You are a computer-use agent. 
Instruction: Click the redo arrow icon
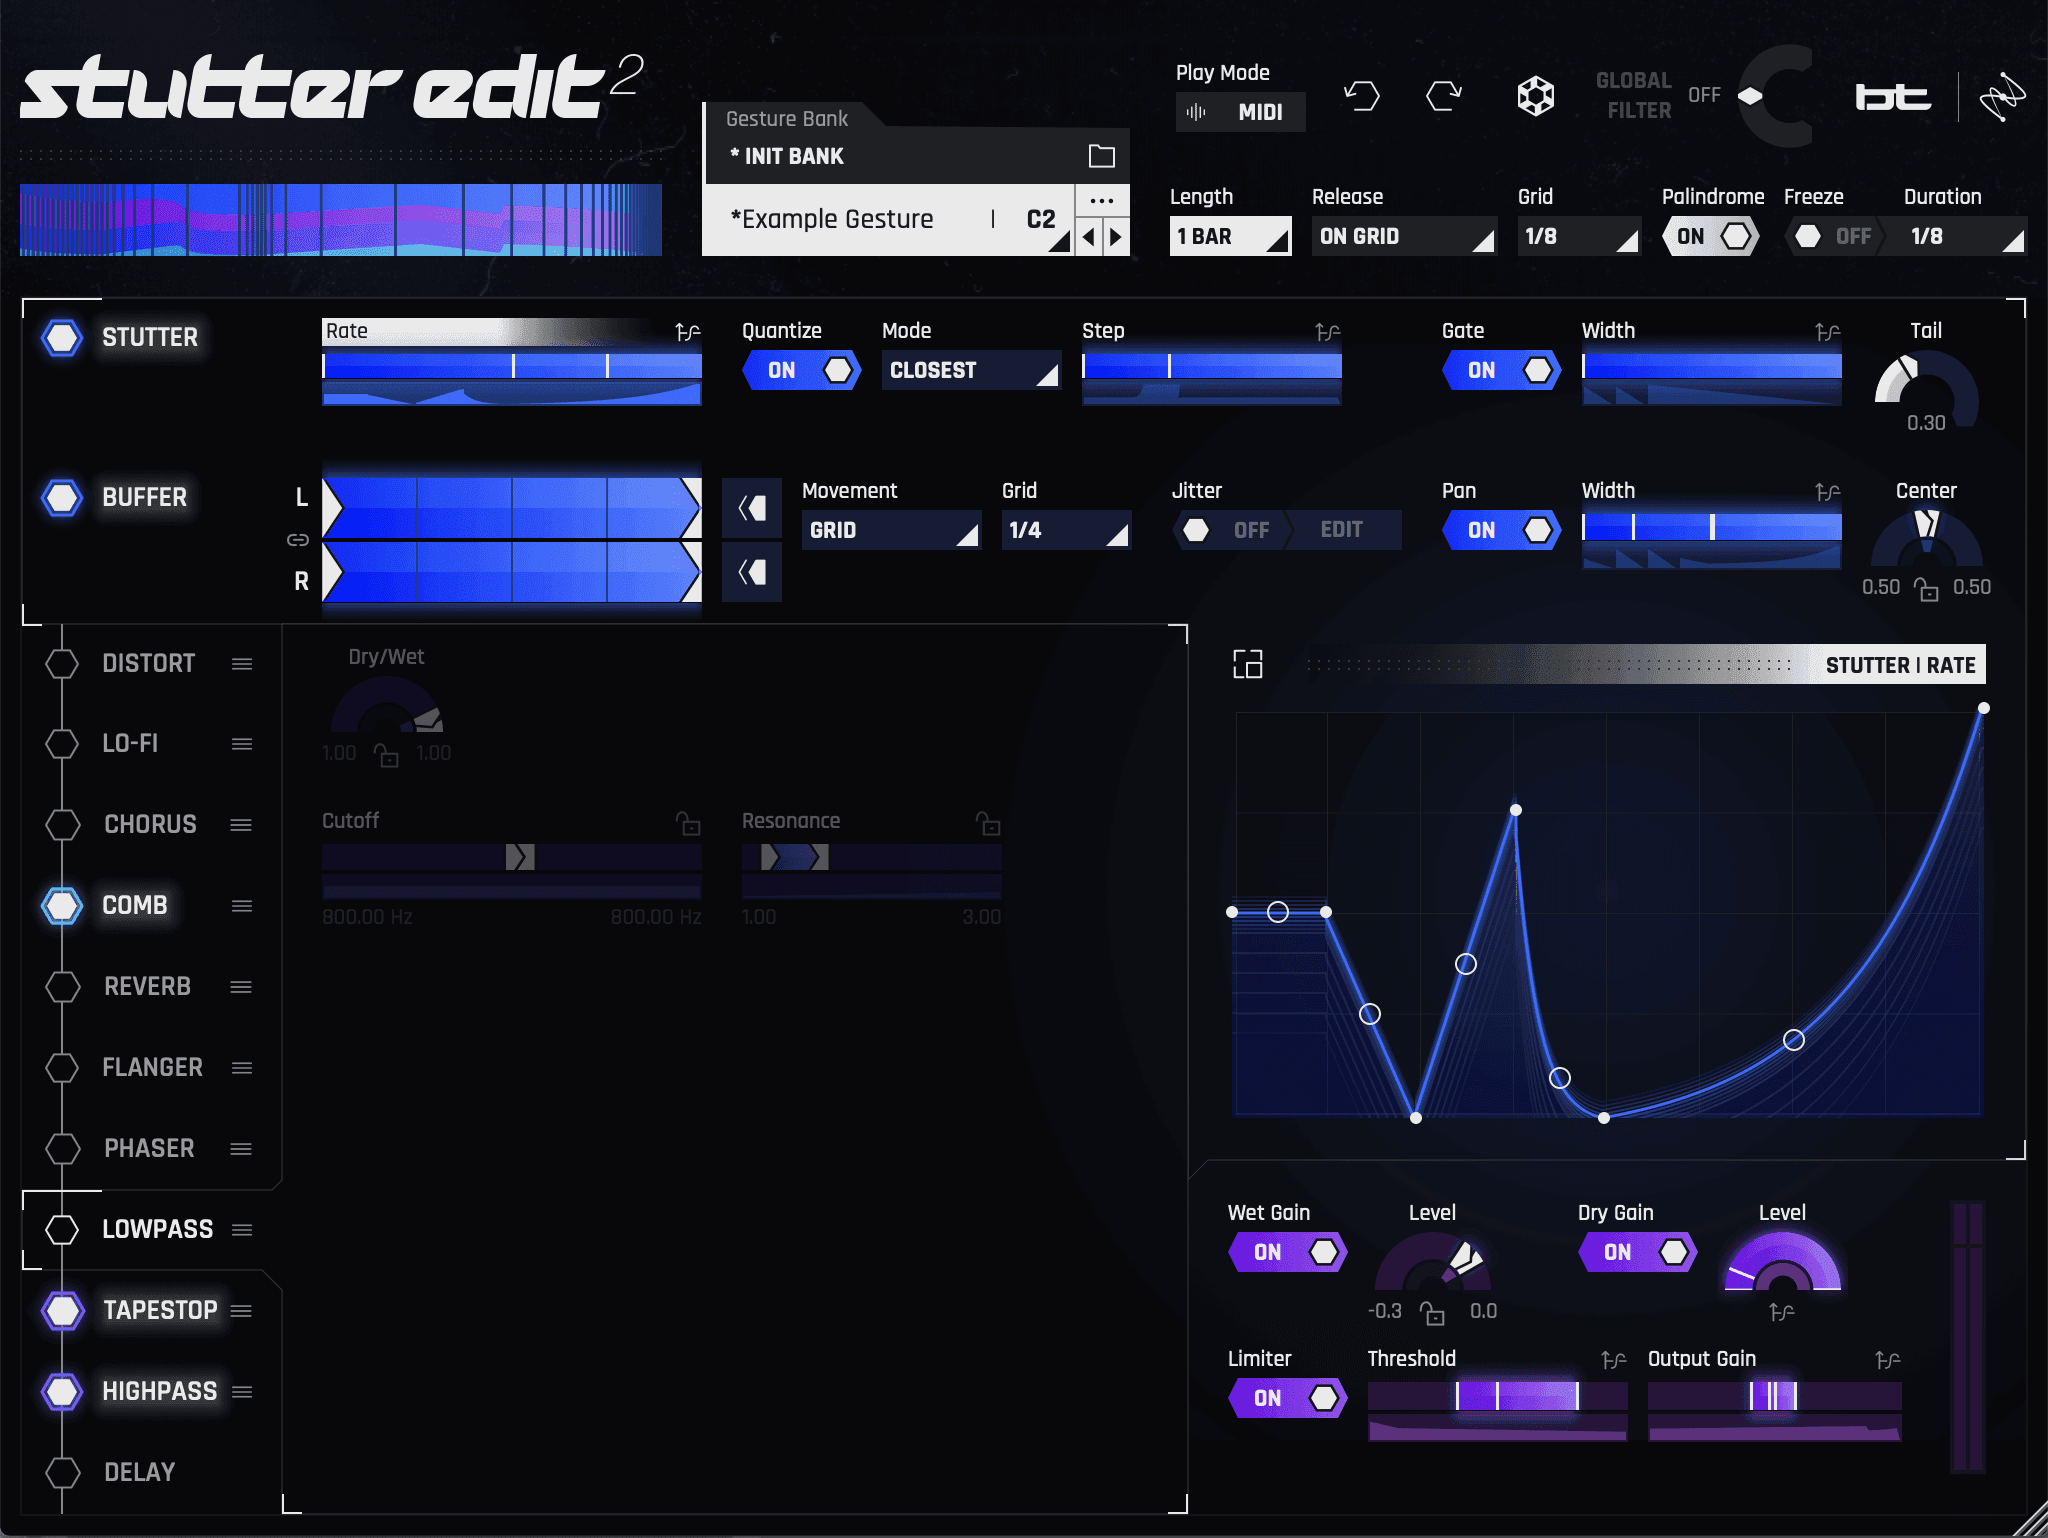pos(1444,96)
